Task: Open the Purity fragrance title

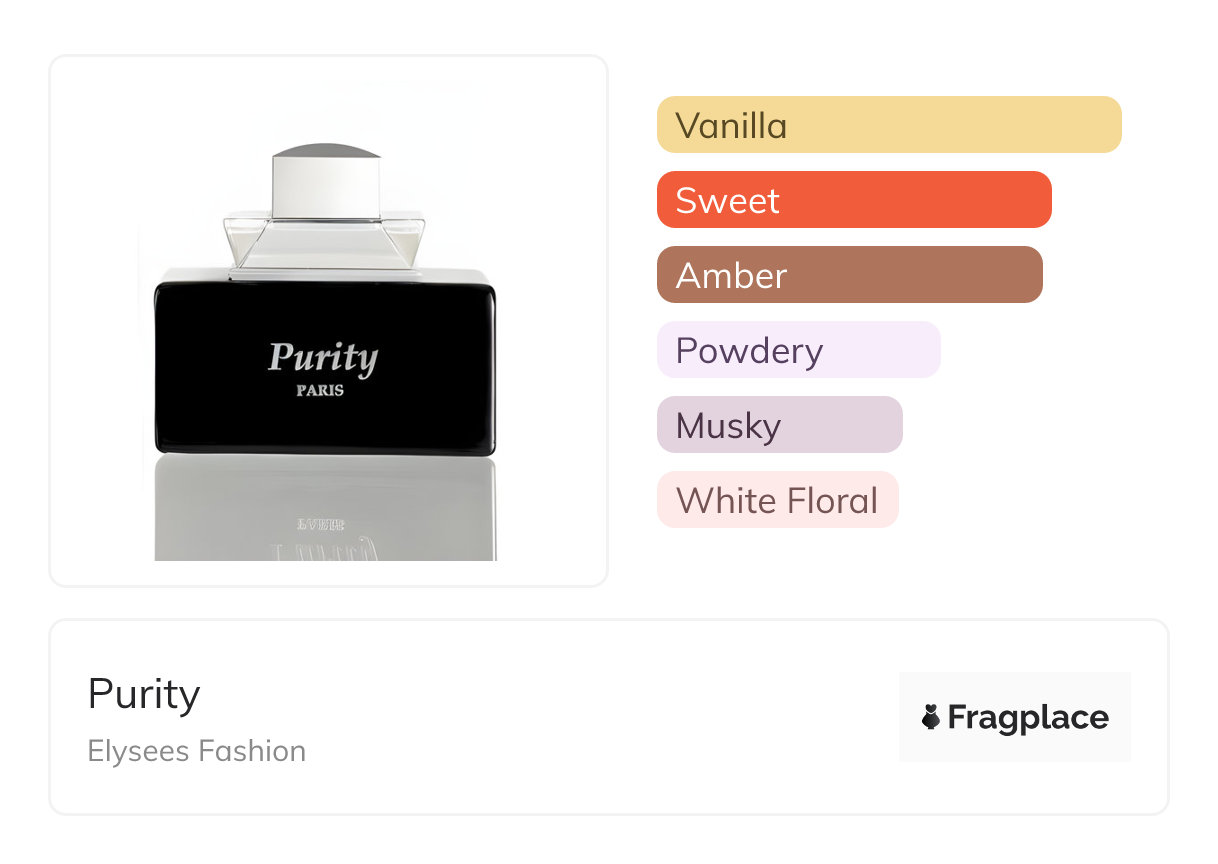Action: pyautogui.click(x=144, y=694)
